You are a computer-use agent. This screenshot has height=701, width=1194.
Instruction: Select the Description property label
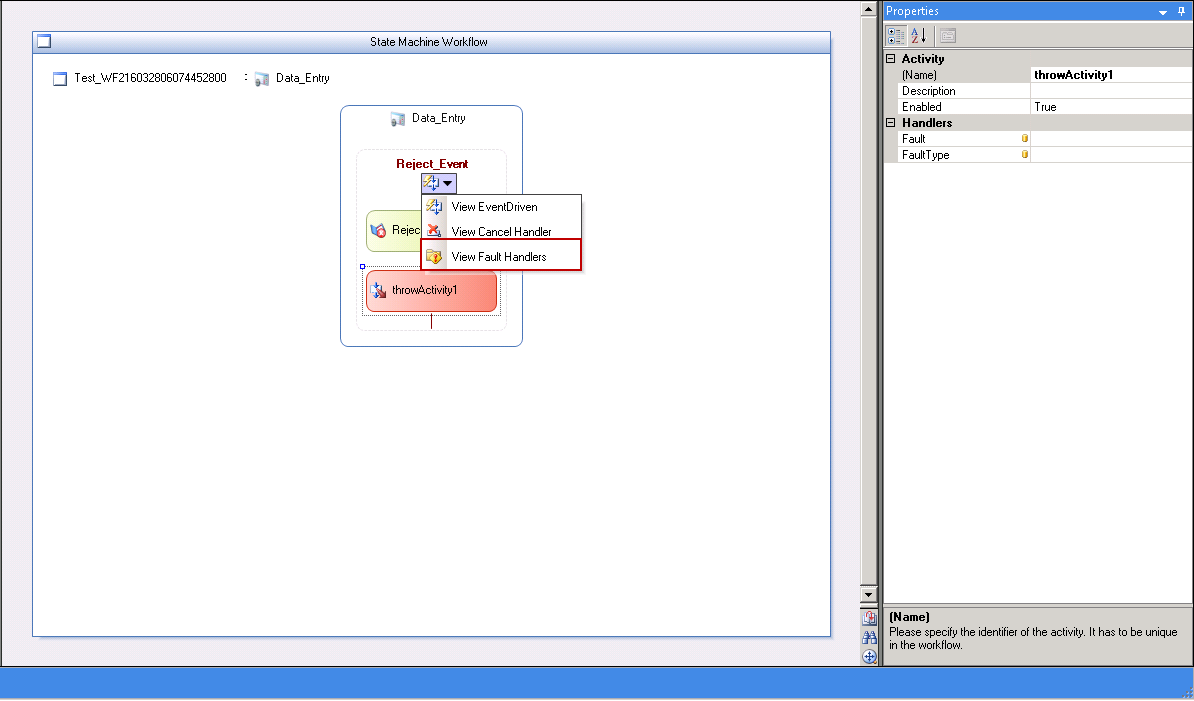[928, 91]
